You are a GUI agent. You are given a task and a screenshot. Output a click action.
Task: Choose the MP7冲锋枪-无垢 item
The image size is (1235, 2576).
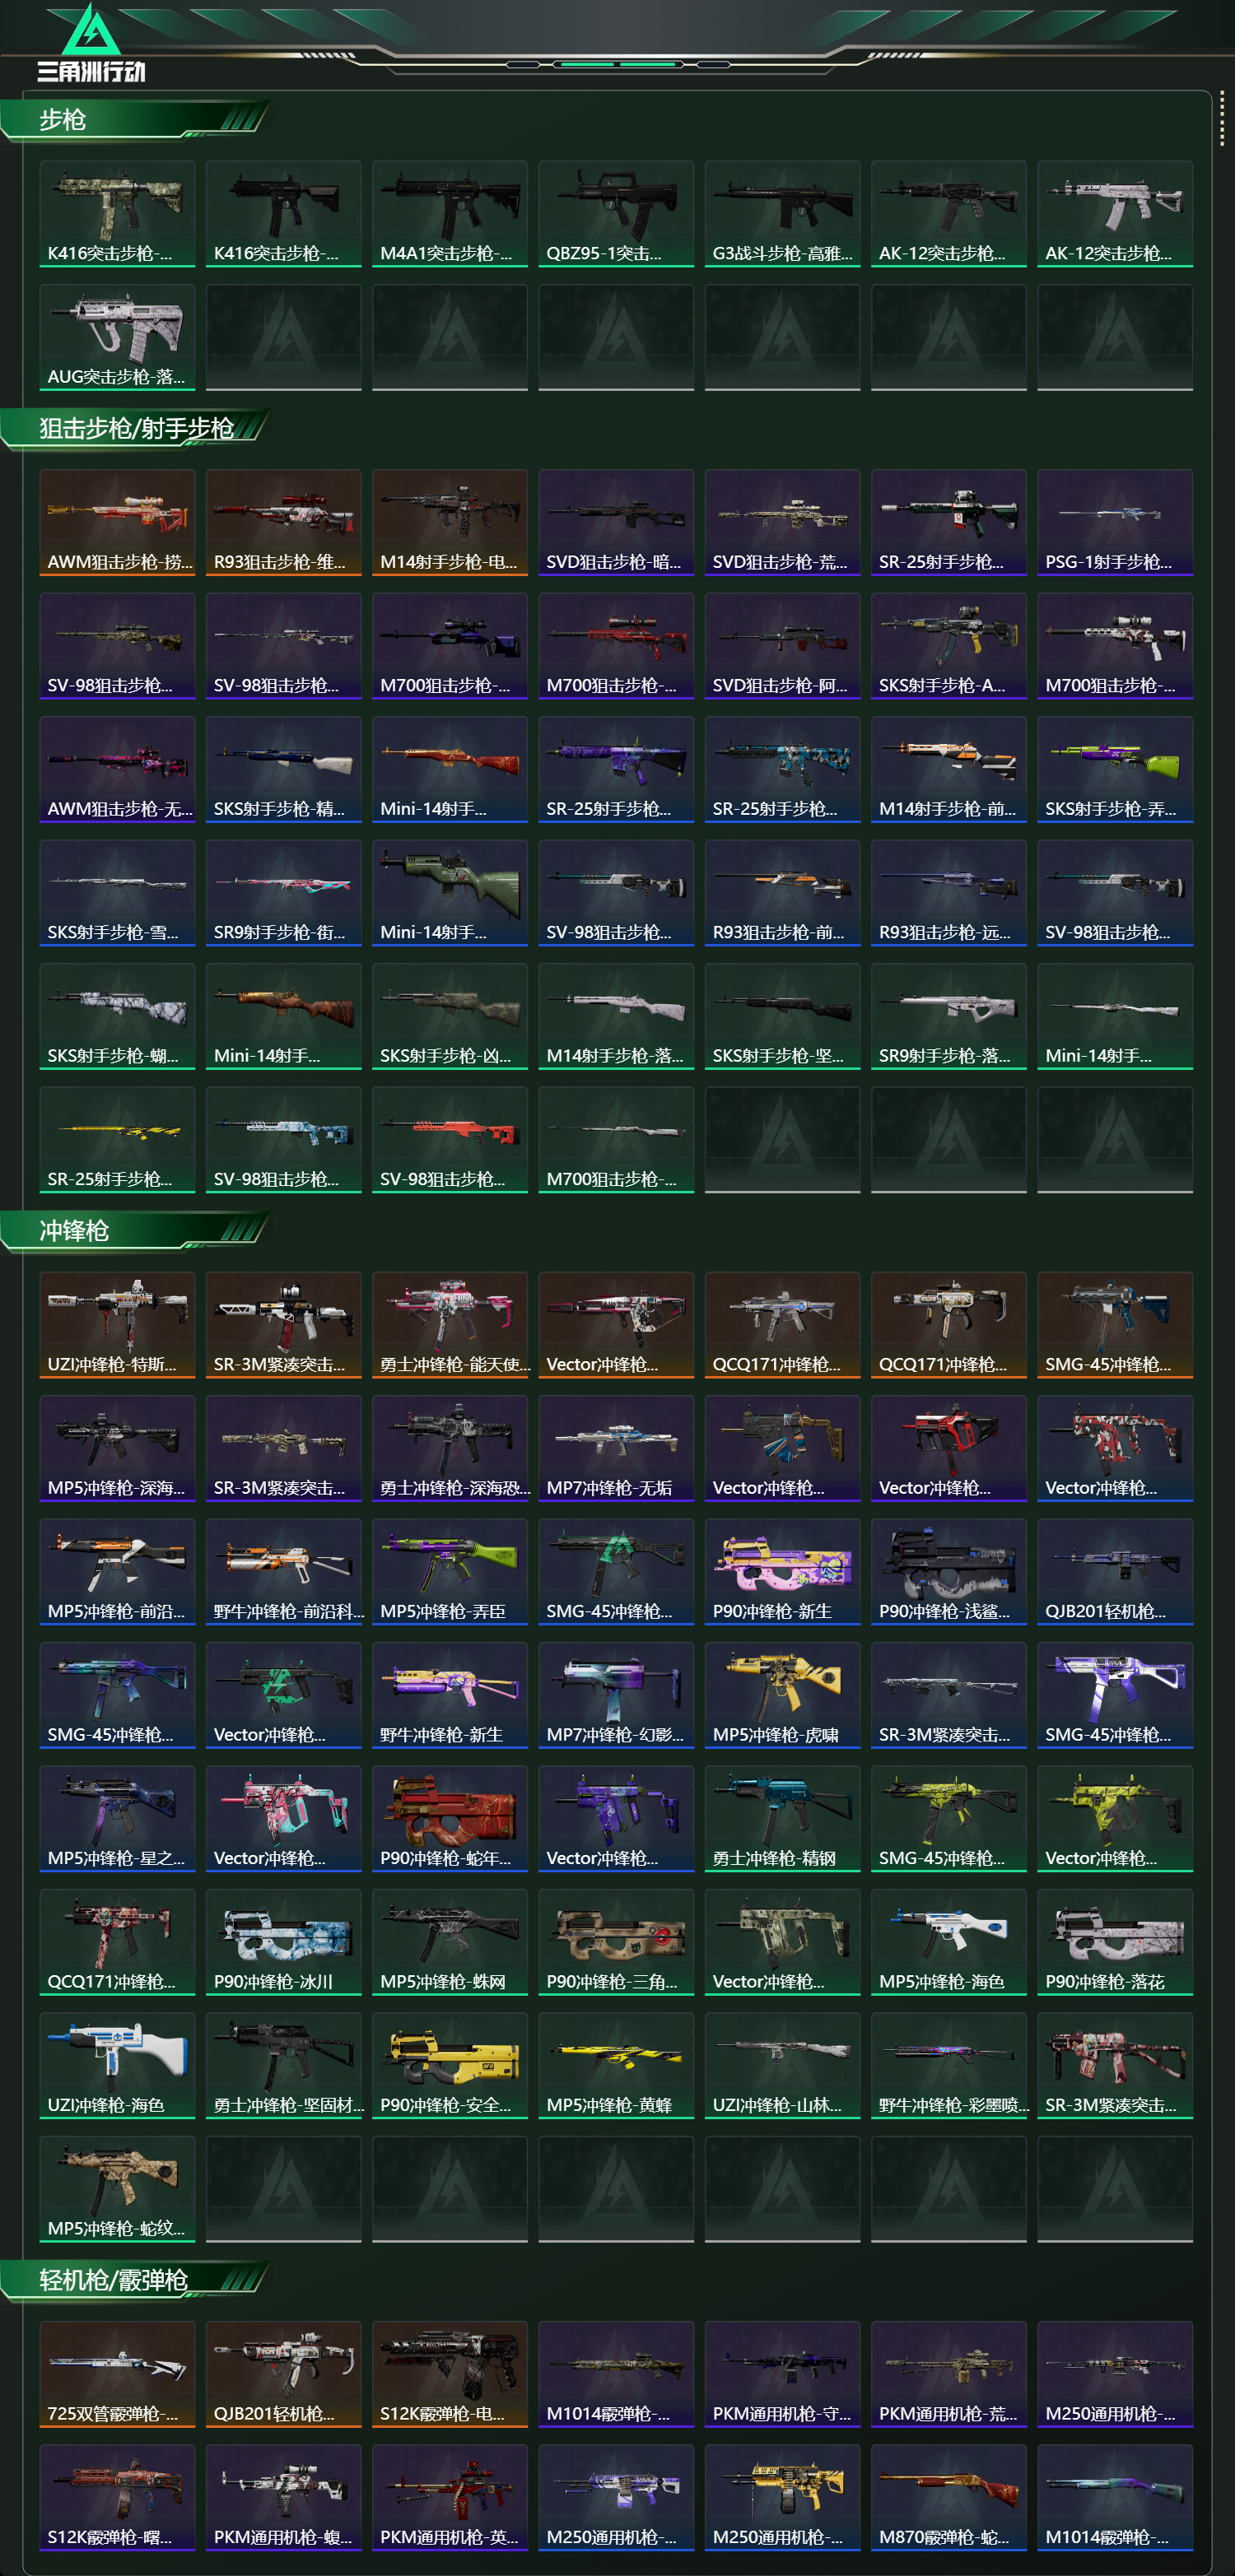[616, 1448]
